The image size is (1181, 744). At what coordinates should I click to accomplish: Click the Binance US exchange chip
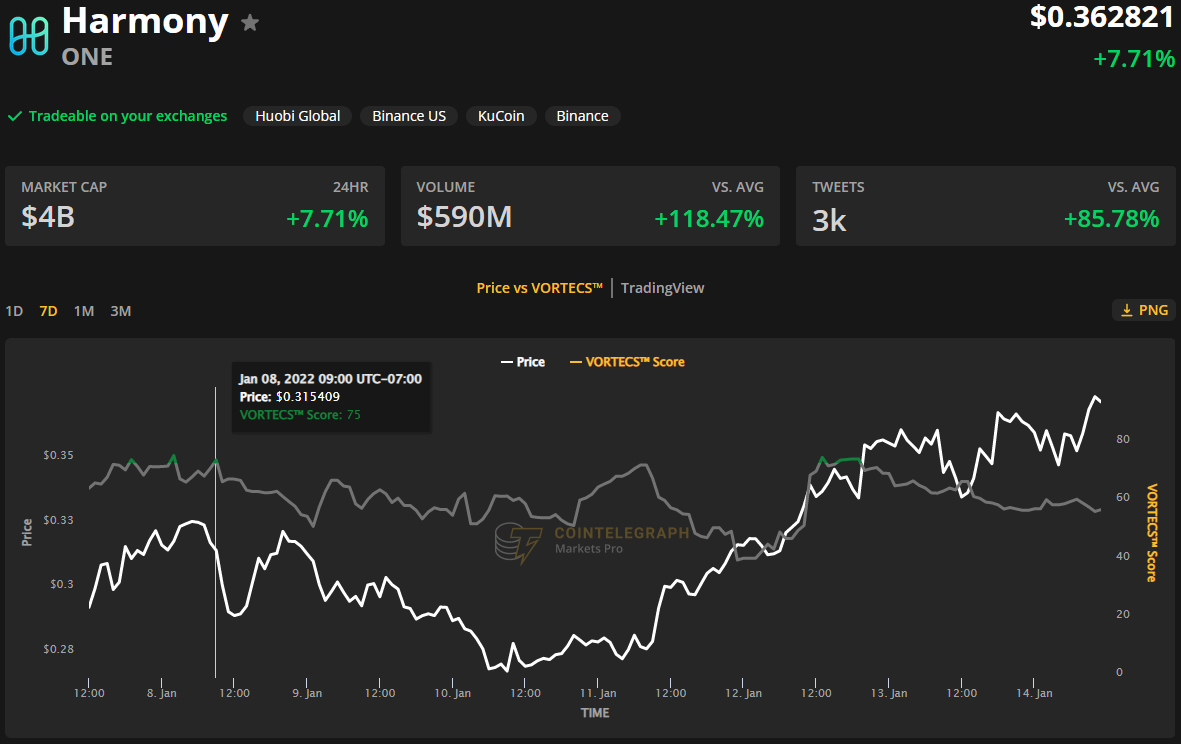pos(409,116)
